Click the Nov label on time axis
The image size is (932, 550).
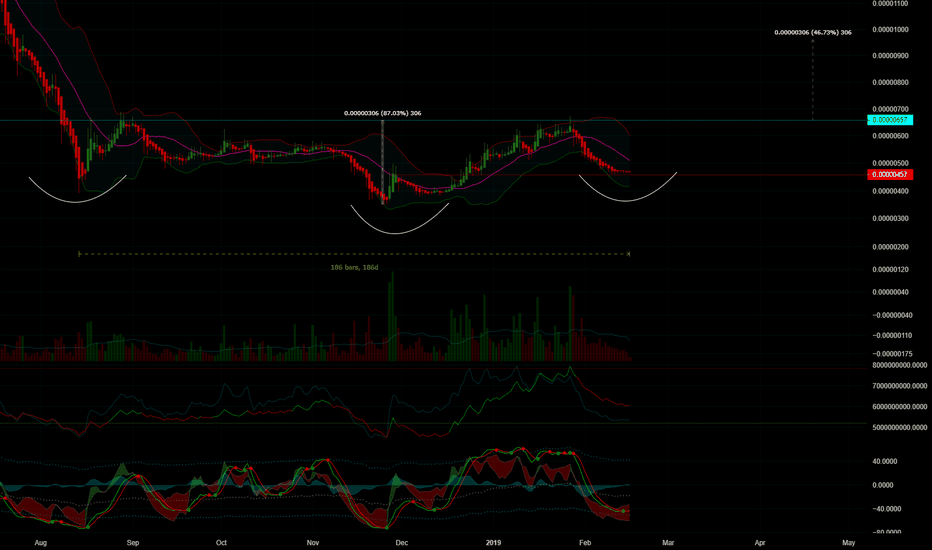tap(313, 542)
